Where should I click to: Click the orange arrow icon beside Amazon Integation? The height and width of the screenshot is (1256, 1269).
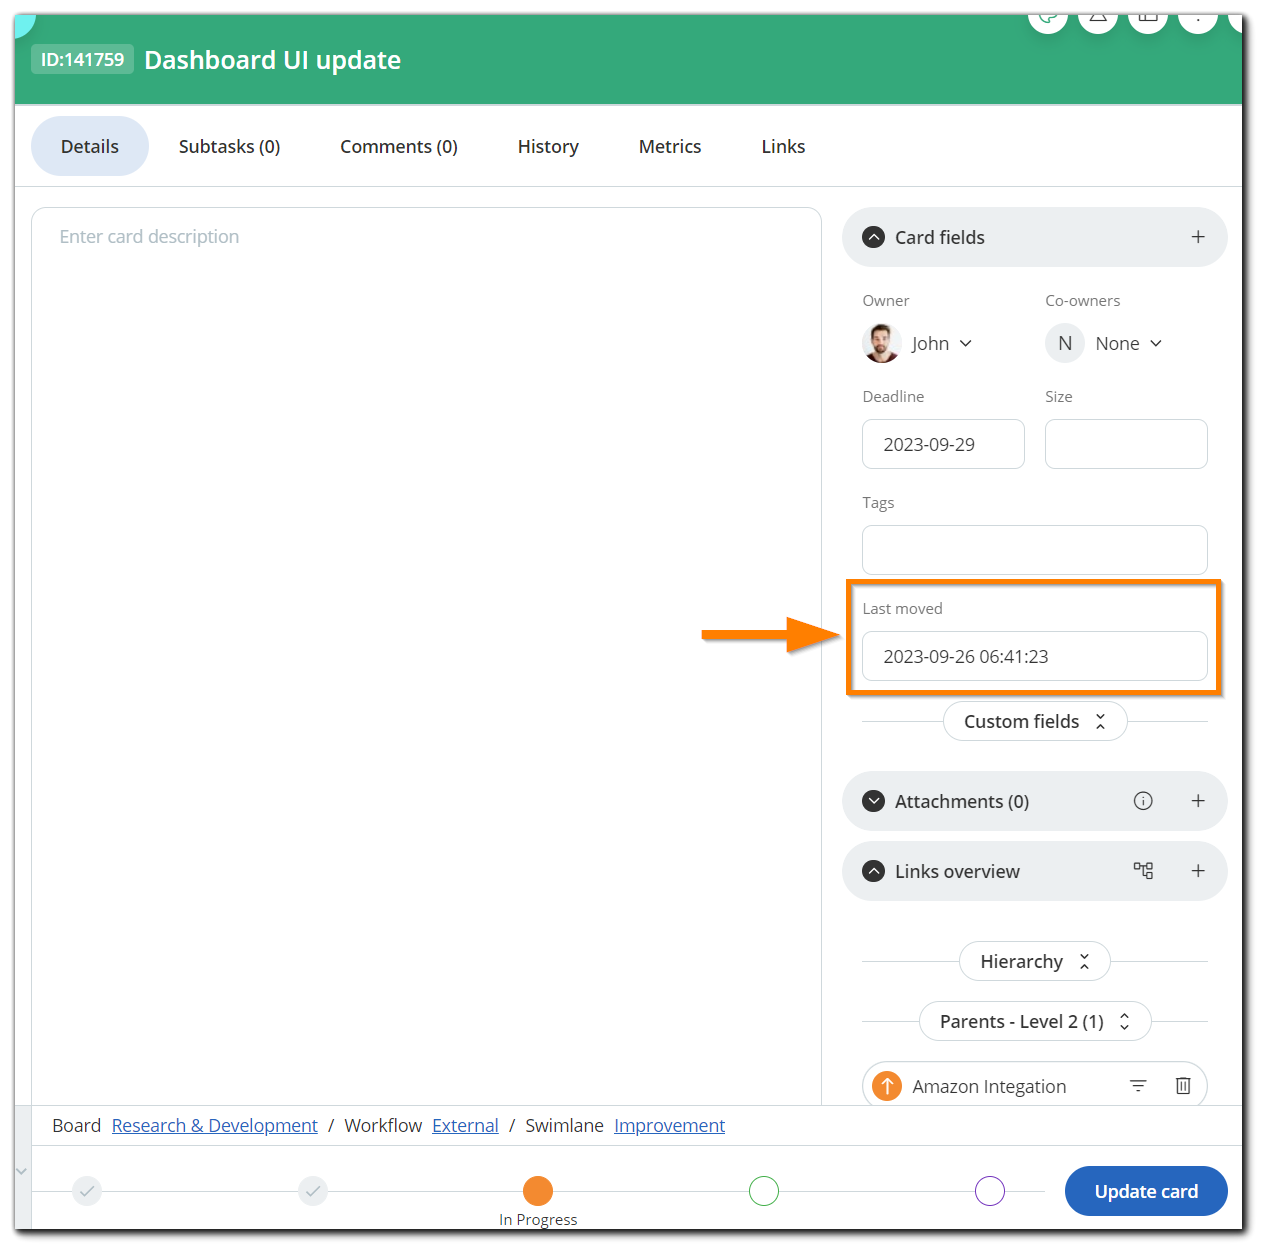[x=887, y=1086]
